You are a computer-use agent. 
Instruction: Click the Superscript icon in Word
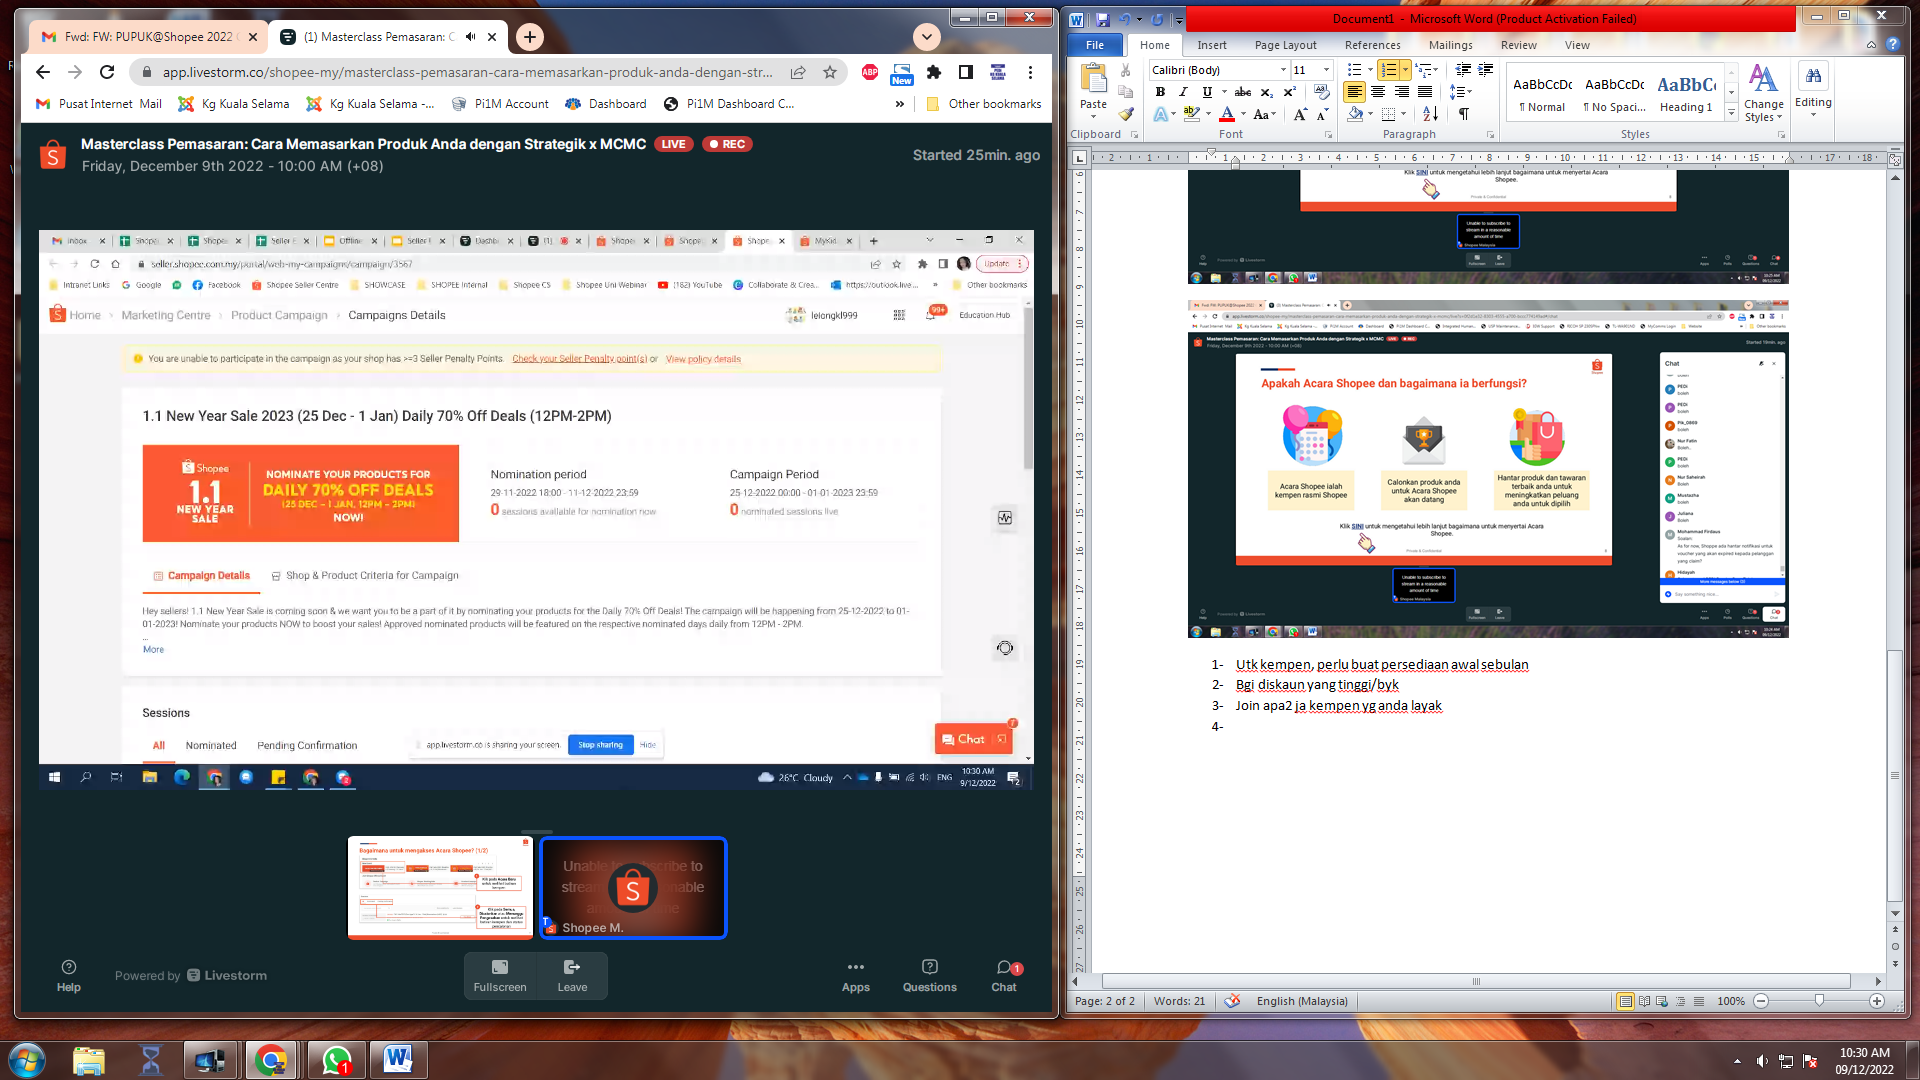[1289, 92]
